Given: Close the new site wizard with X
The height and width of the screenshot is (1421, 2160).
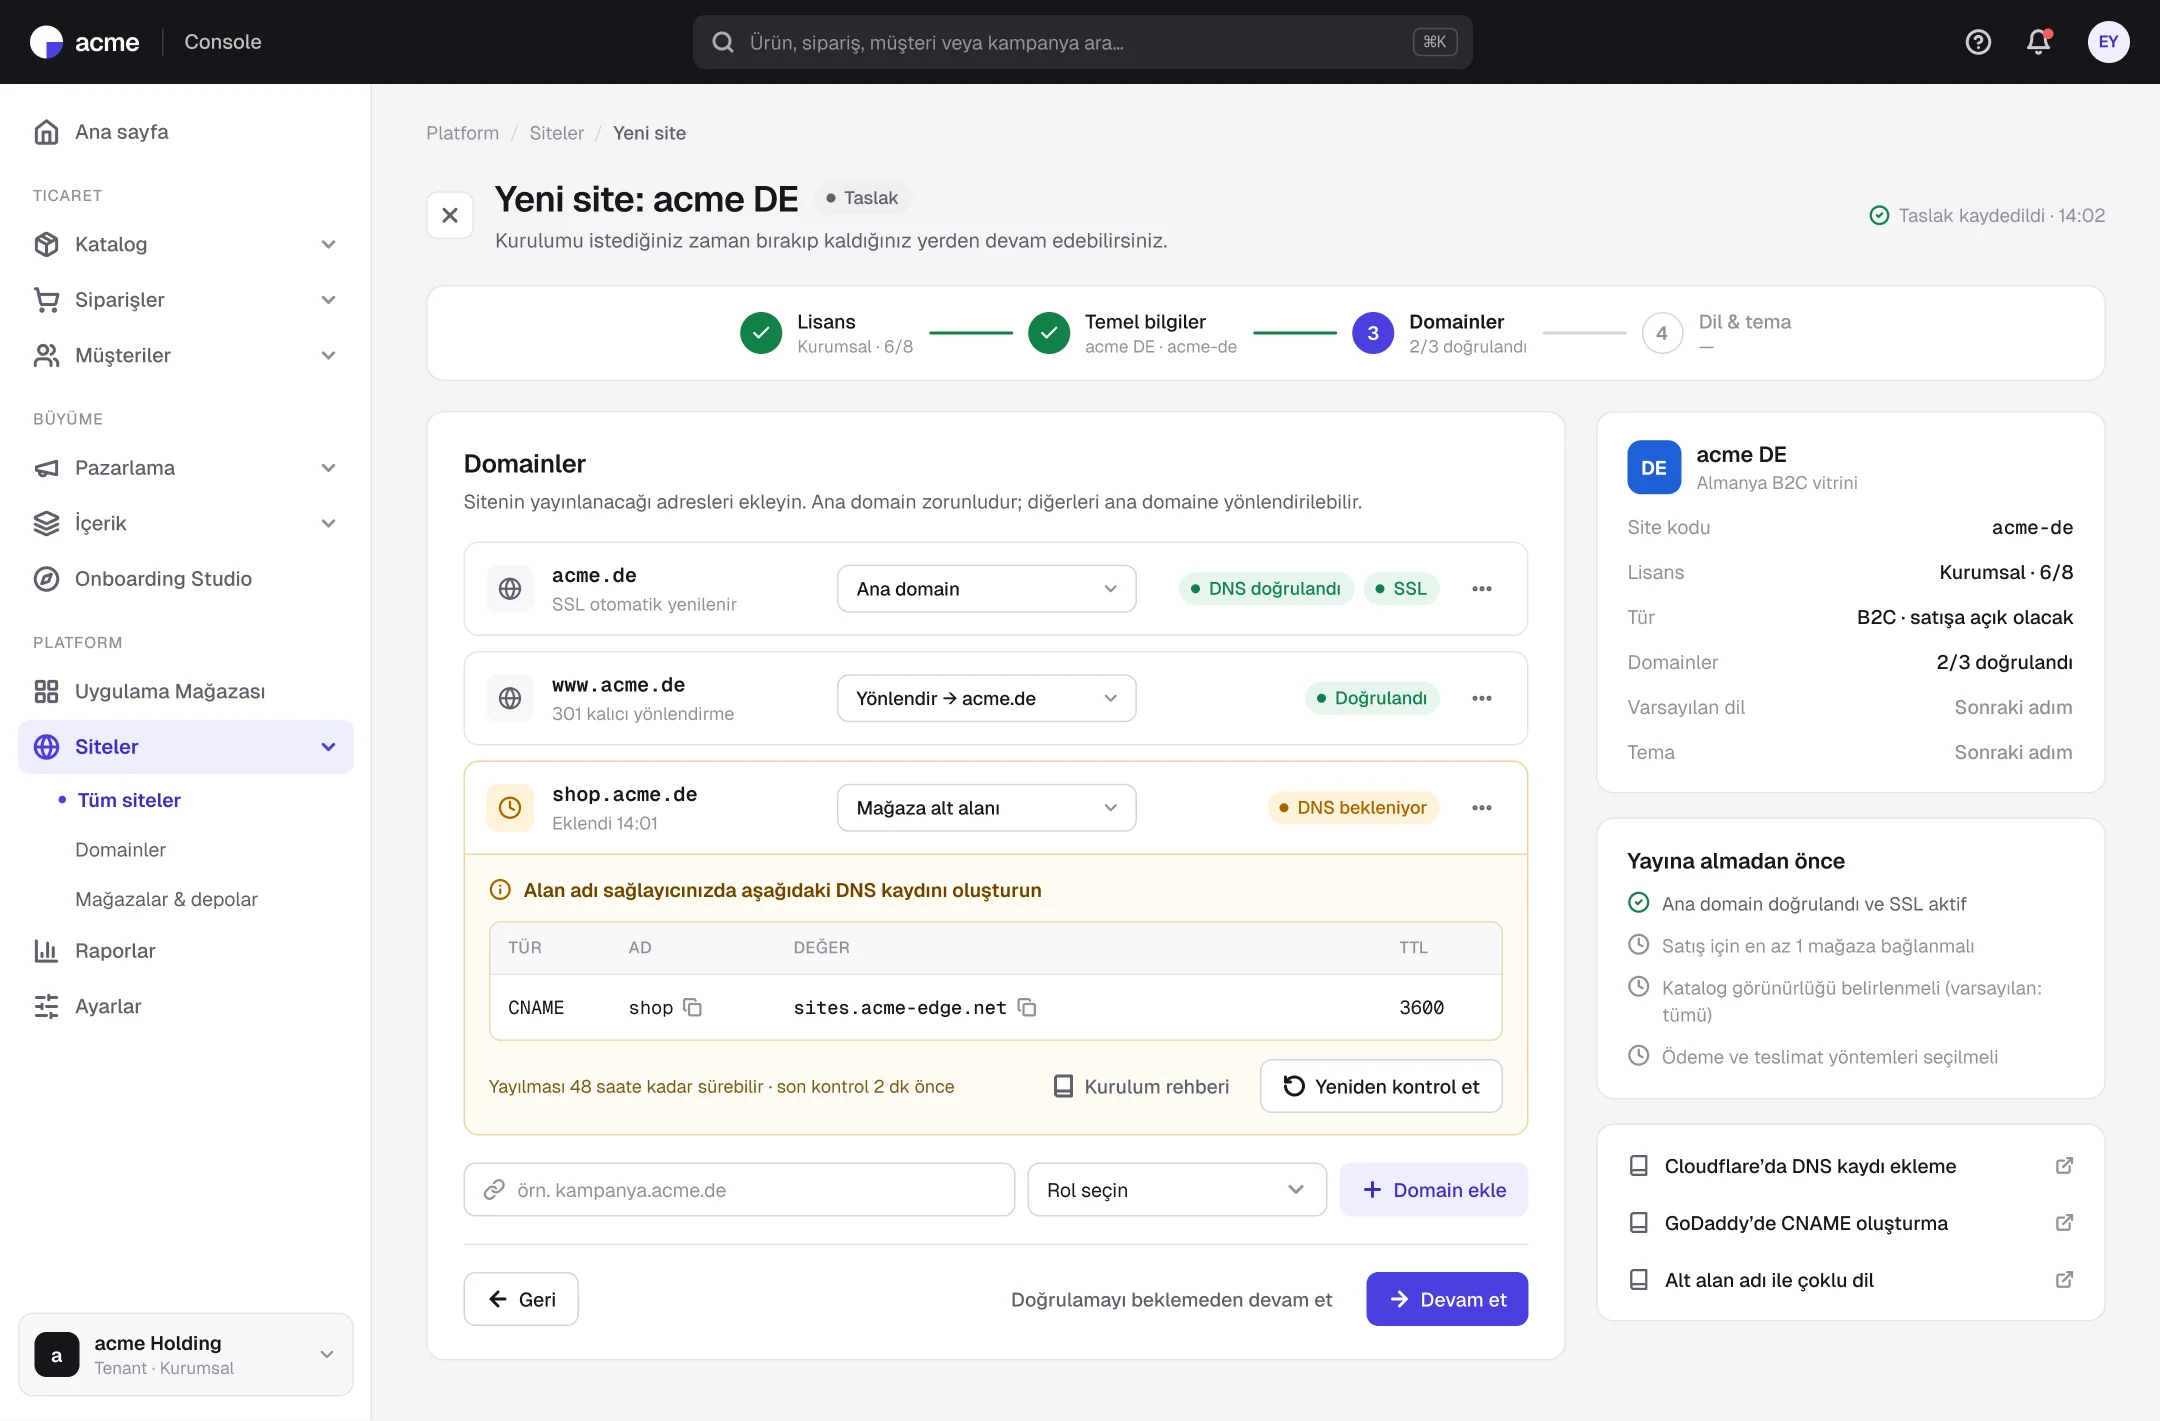Looking at the screenshot, I should (x=450, y=215).
